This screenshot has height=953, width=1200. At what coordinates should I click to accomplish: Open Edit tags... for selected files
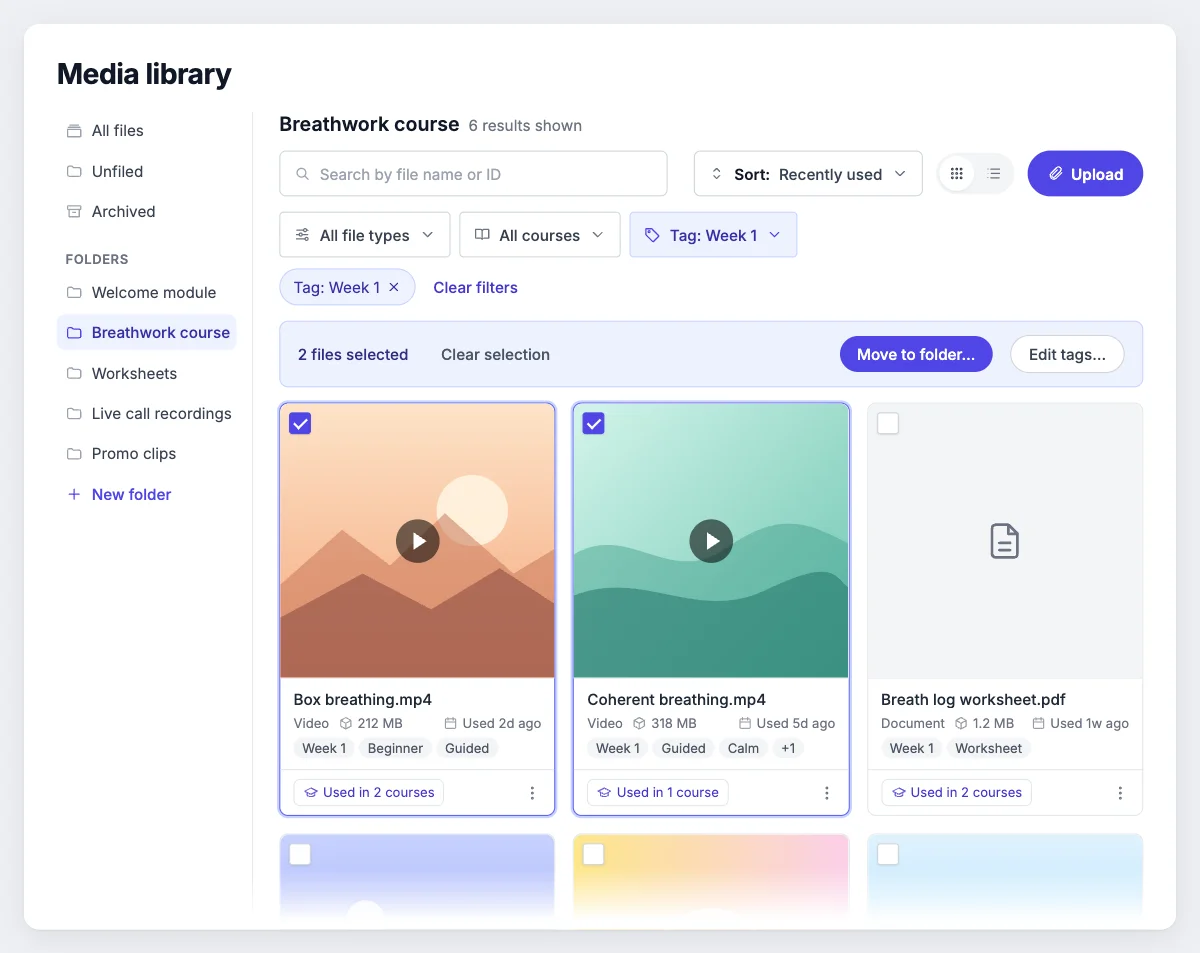[x=1067, y=354]
